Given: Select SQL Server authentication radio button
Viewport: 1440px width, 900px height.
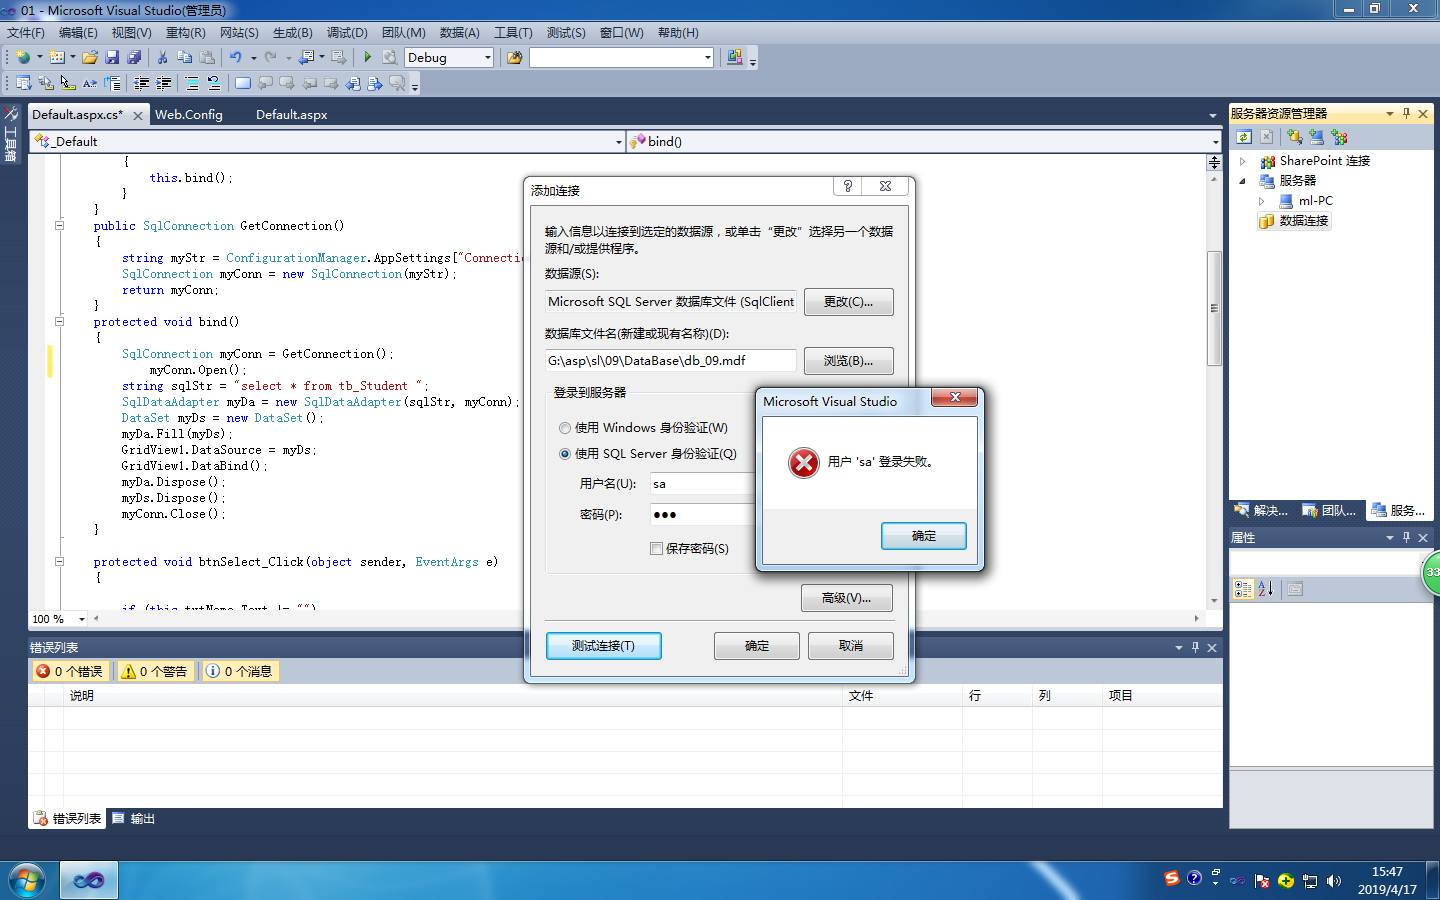Looking at the screenshot, I should [565, 454].
